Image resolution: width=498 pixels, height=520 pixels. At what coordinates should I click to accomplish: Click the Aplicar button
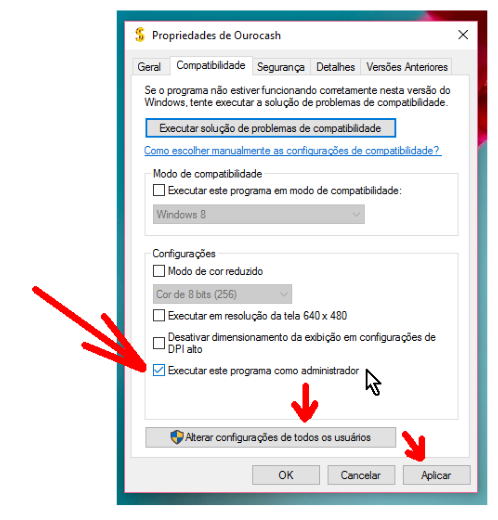tap(436, 475)
